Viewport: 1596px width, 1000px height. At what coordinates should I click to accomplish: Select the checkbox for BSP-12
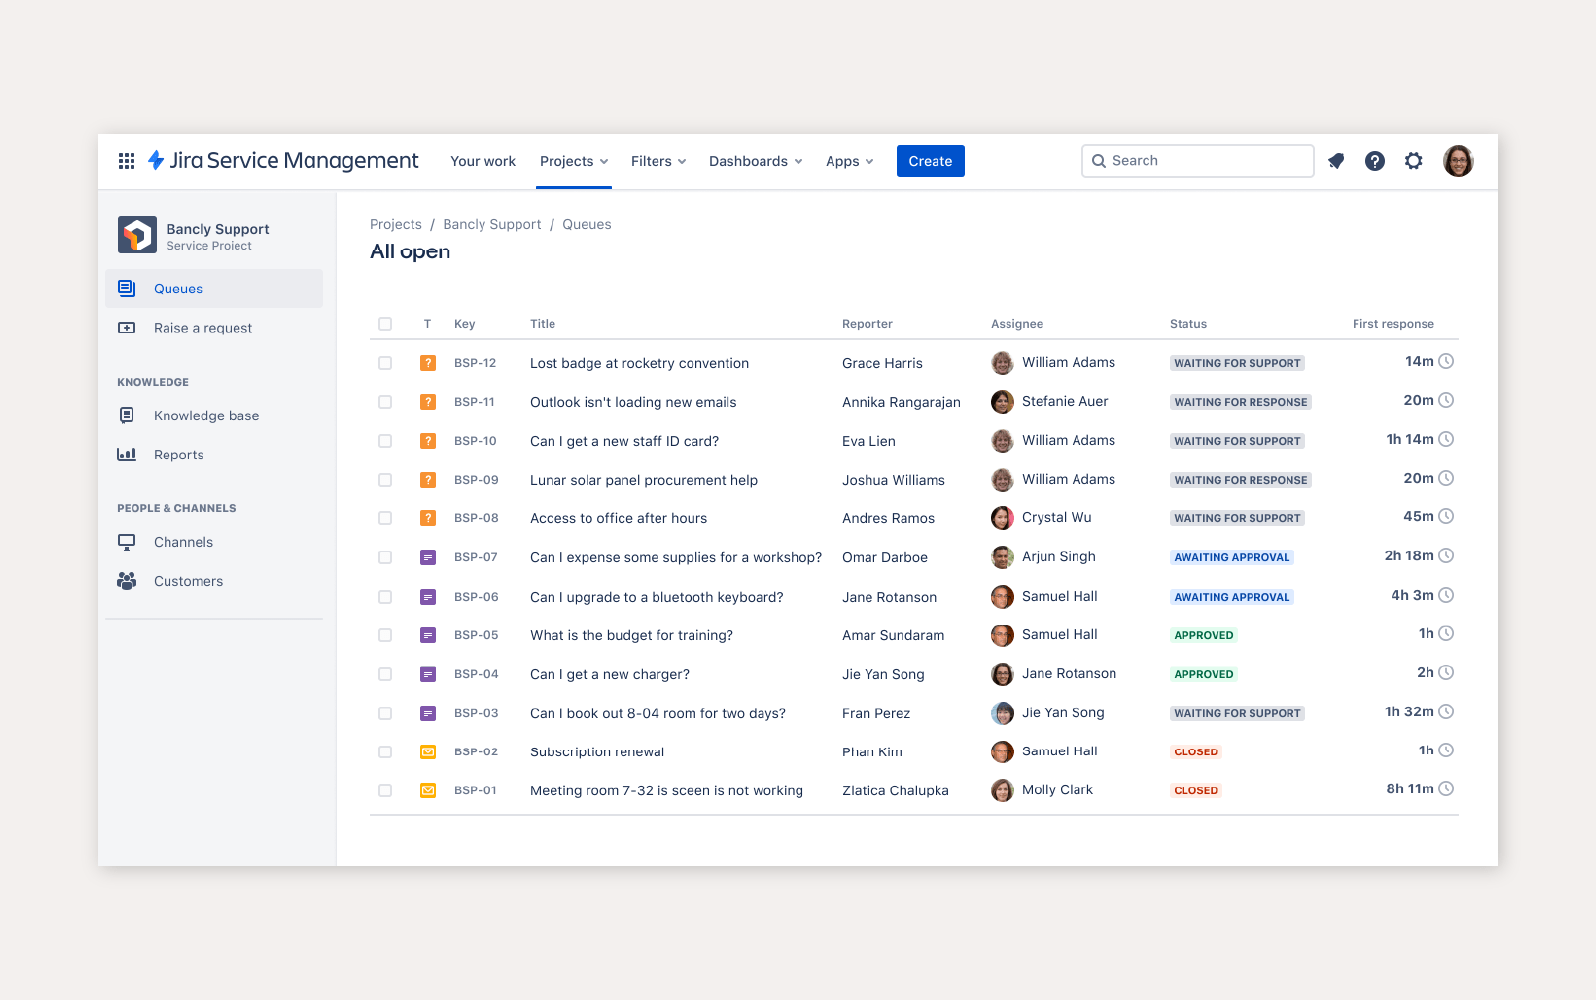pos(385,363)
